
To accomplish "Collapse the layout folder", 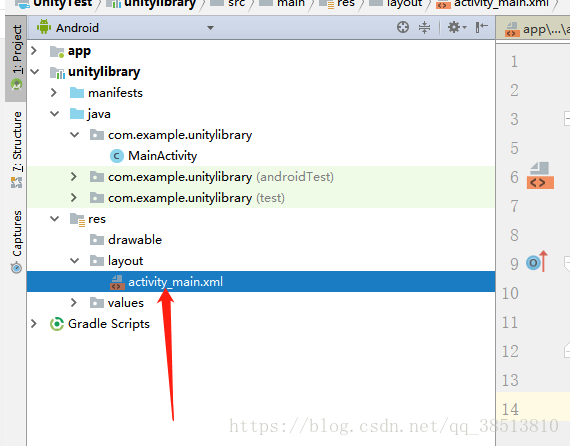I will click(75, 261).
